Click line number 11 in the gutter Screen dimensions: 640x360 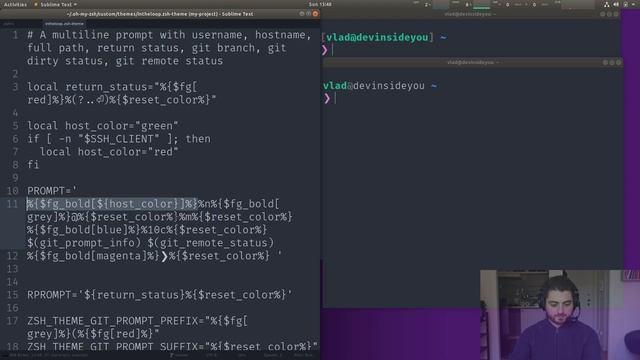[13, 204]
